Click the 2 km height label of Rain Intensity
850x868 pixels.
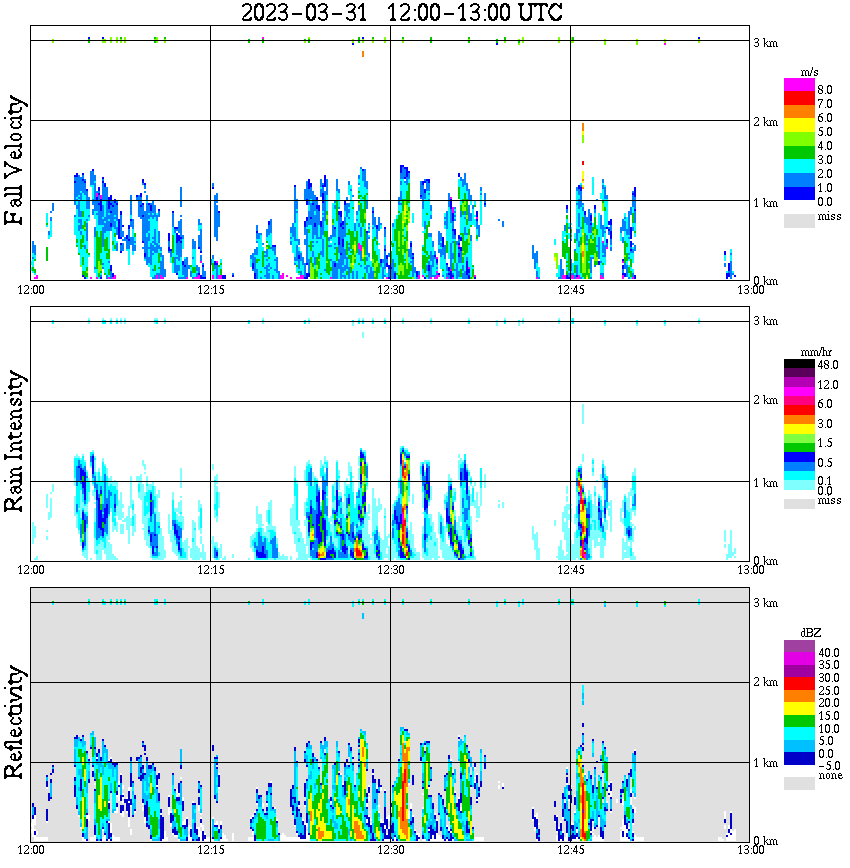tap(766, 401)
